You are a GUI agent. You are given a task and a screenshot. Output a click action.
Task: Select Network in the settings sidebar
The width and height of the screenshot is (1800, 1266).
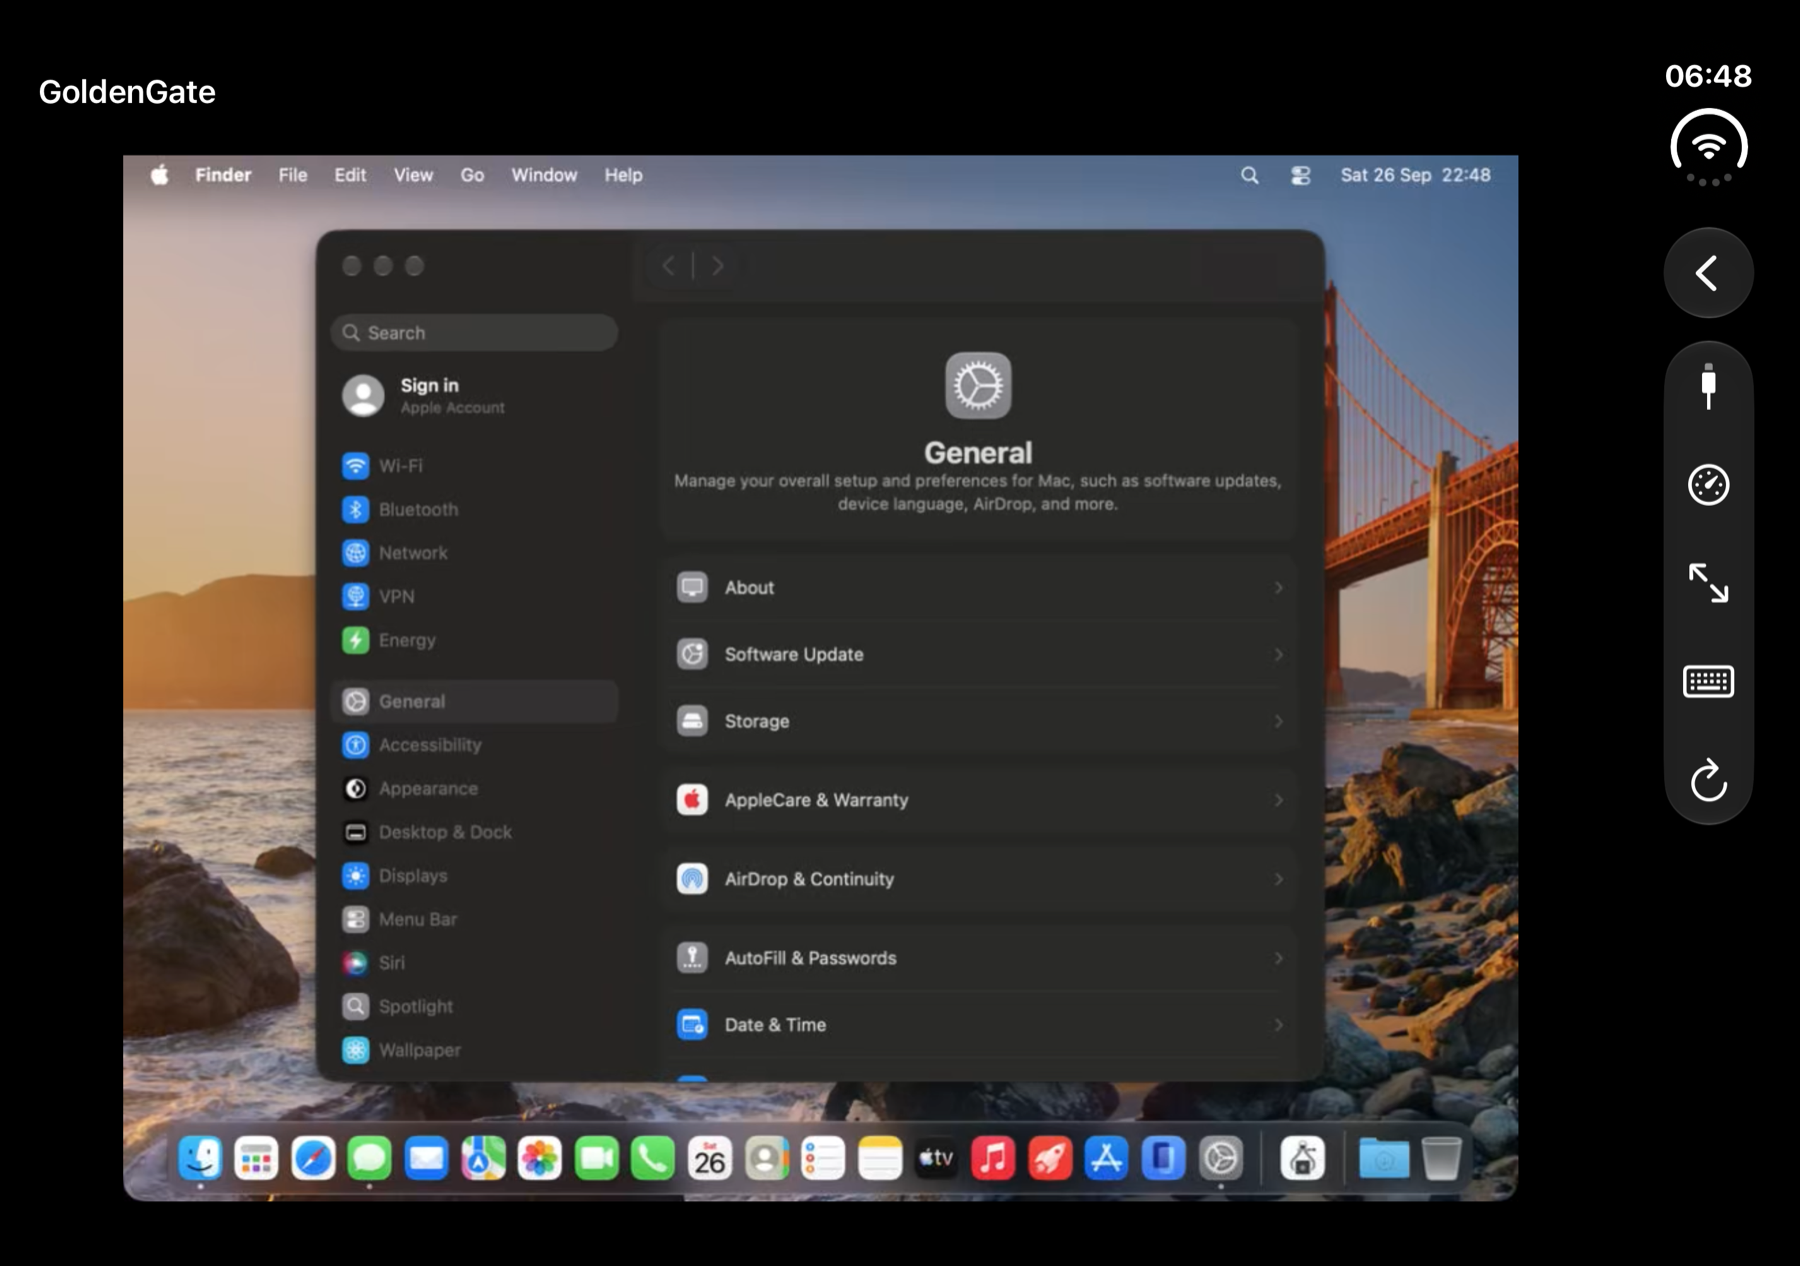(474, 553)
